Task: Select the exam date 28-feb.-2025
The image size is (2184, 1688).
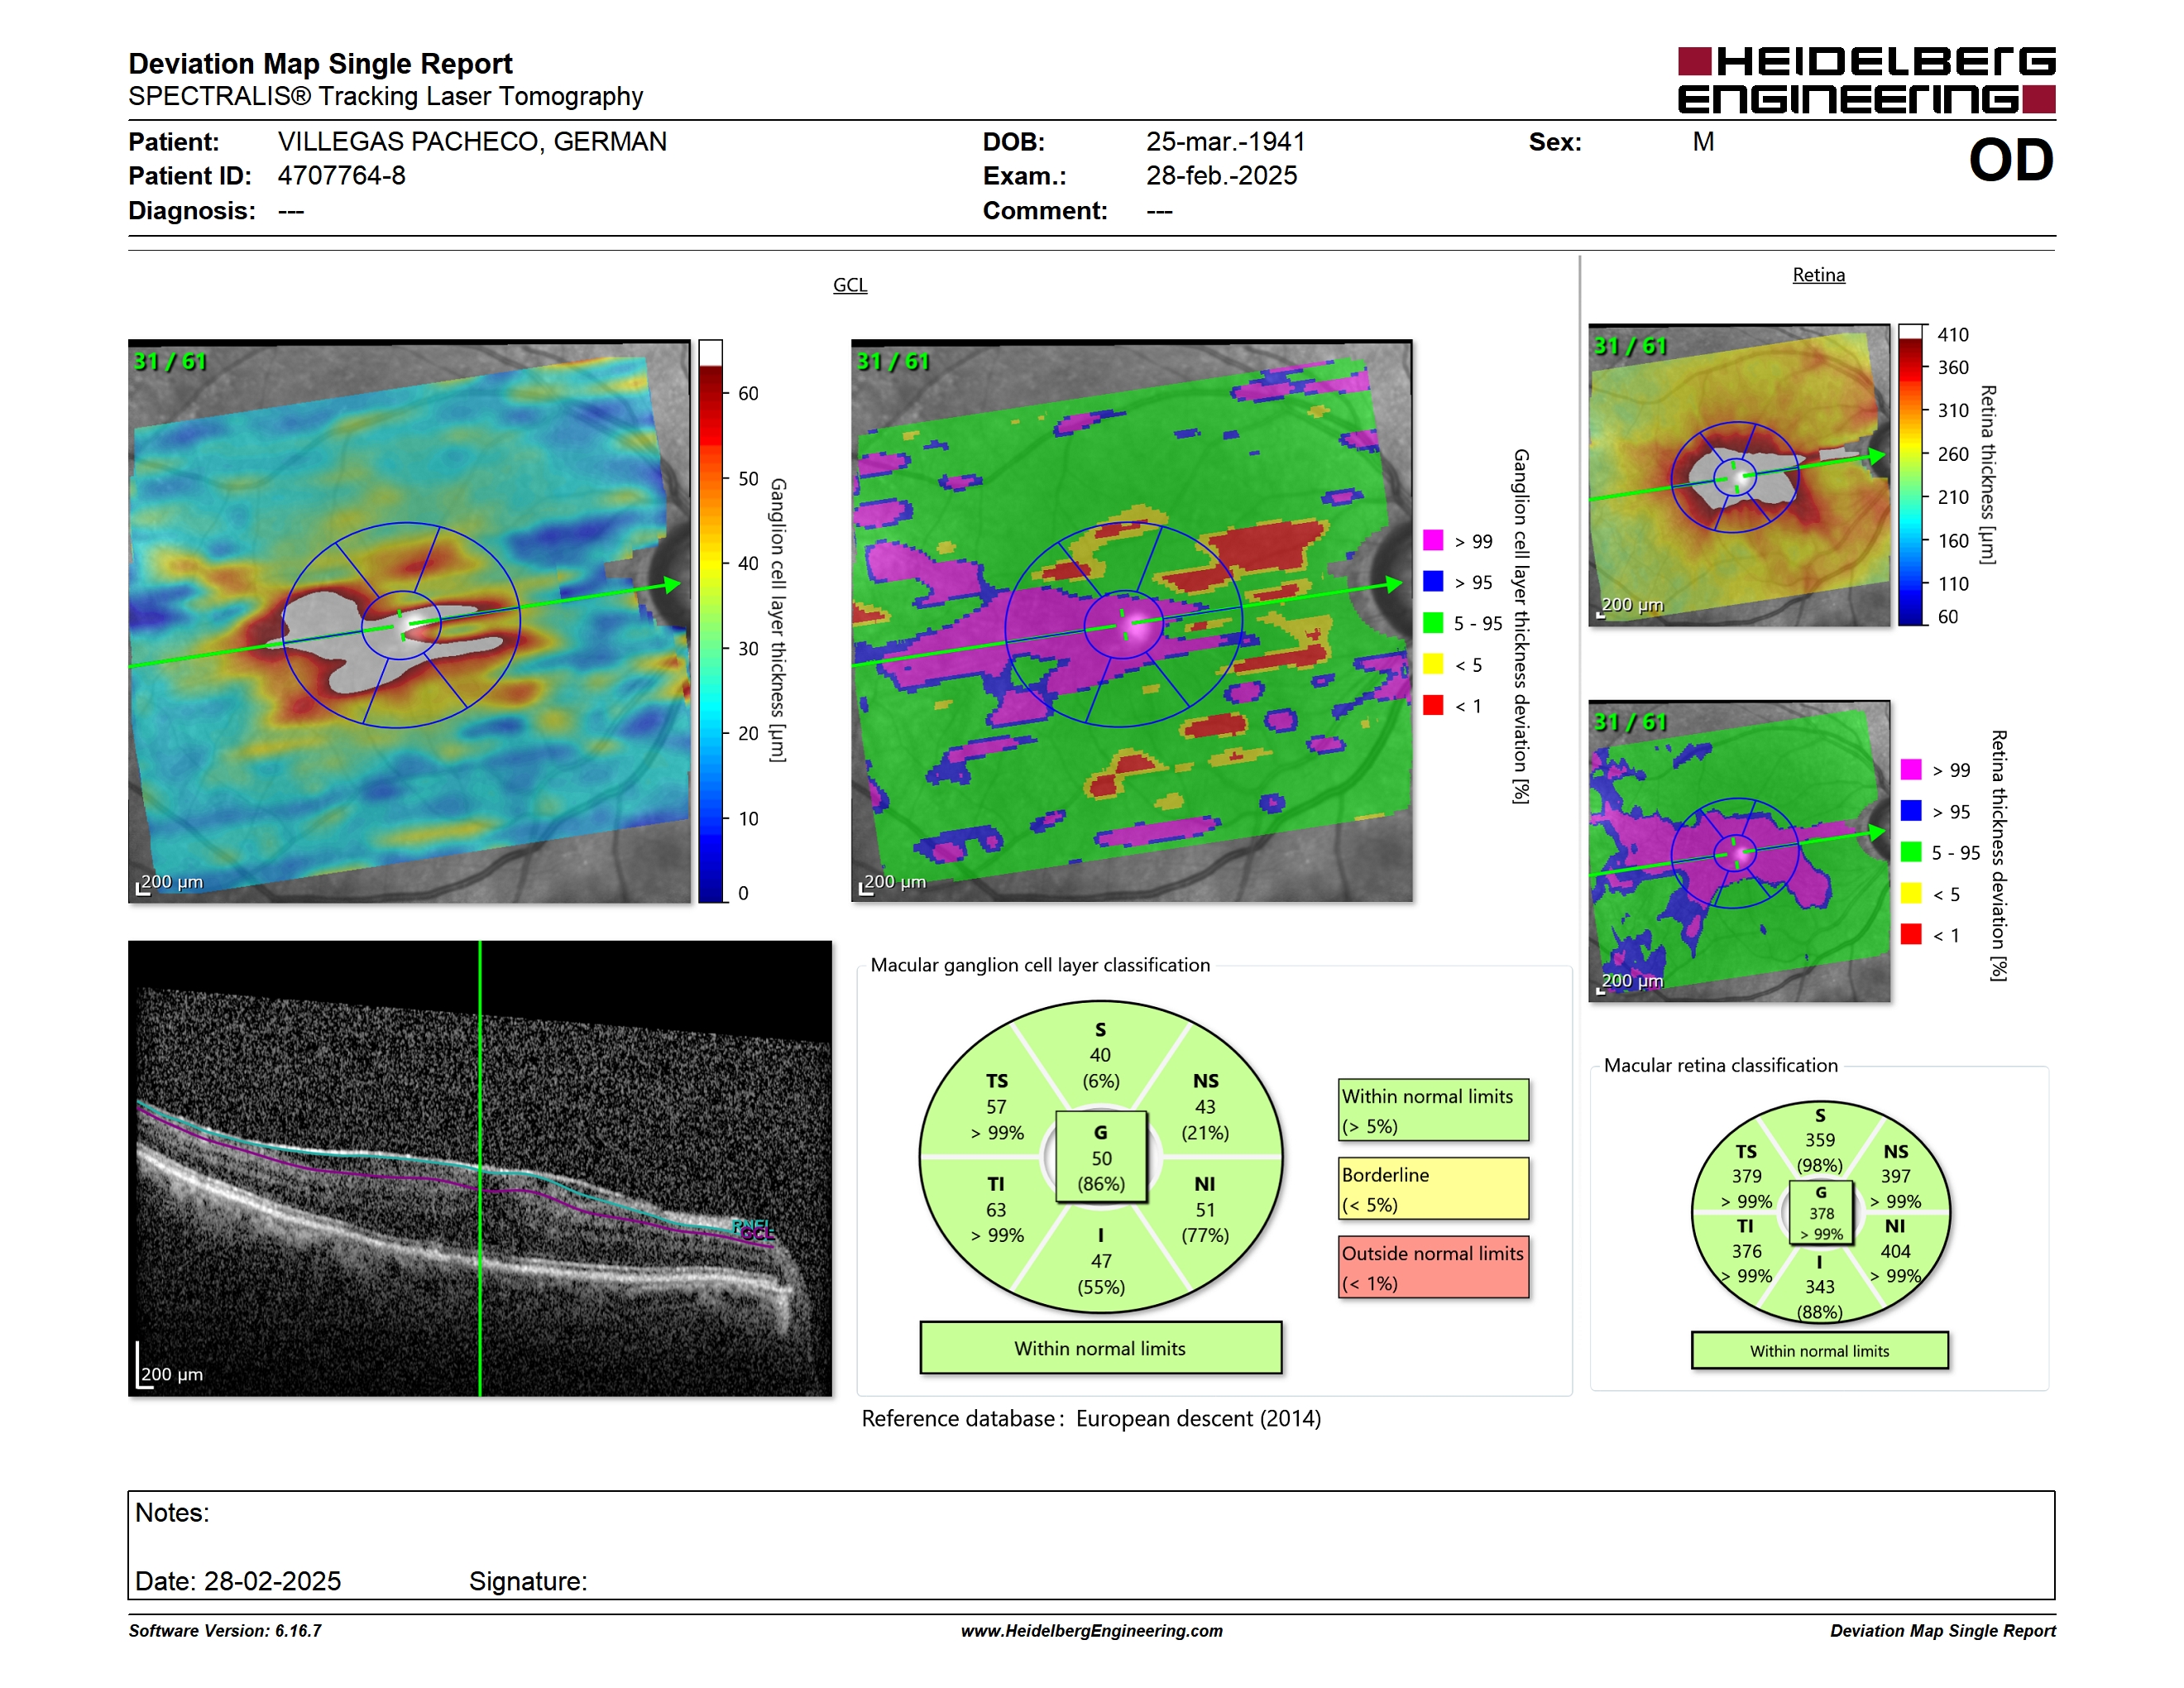Action: point(1221,176)
